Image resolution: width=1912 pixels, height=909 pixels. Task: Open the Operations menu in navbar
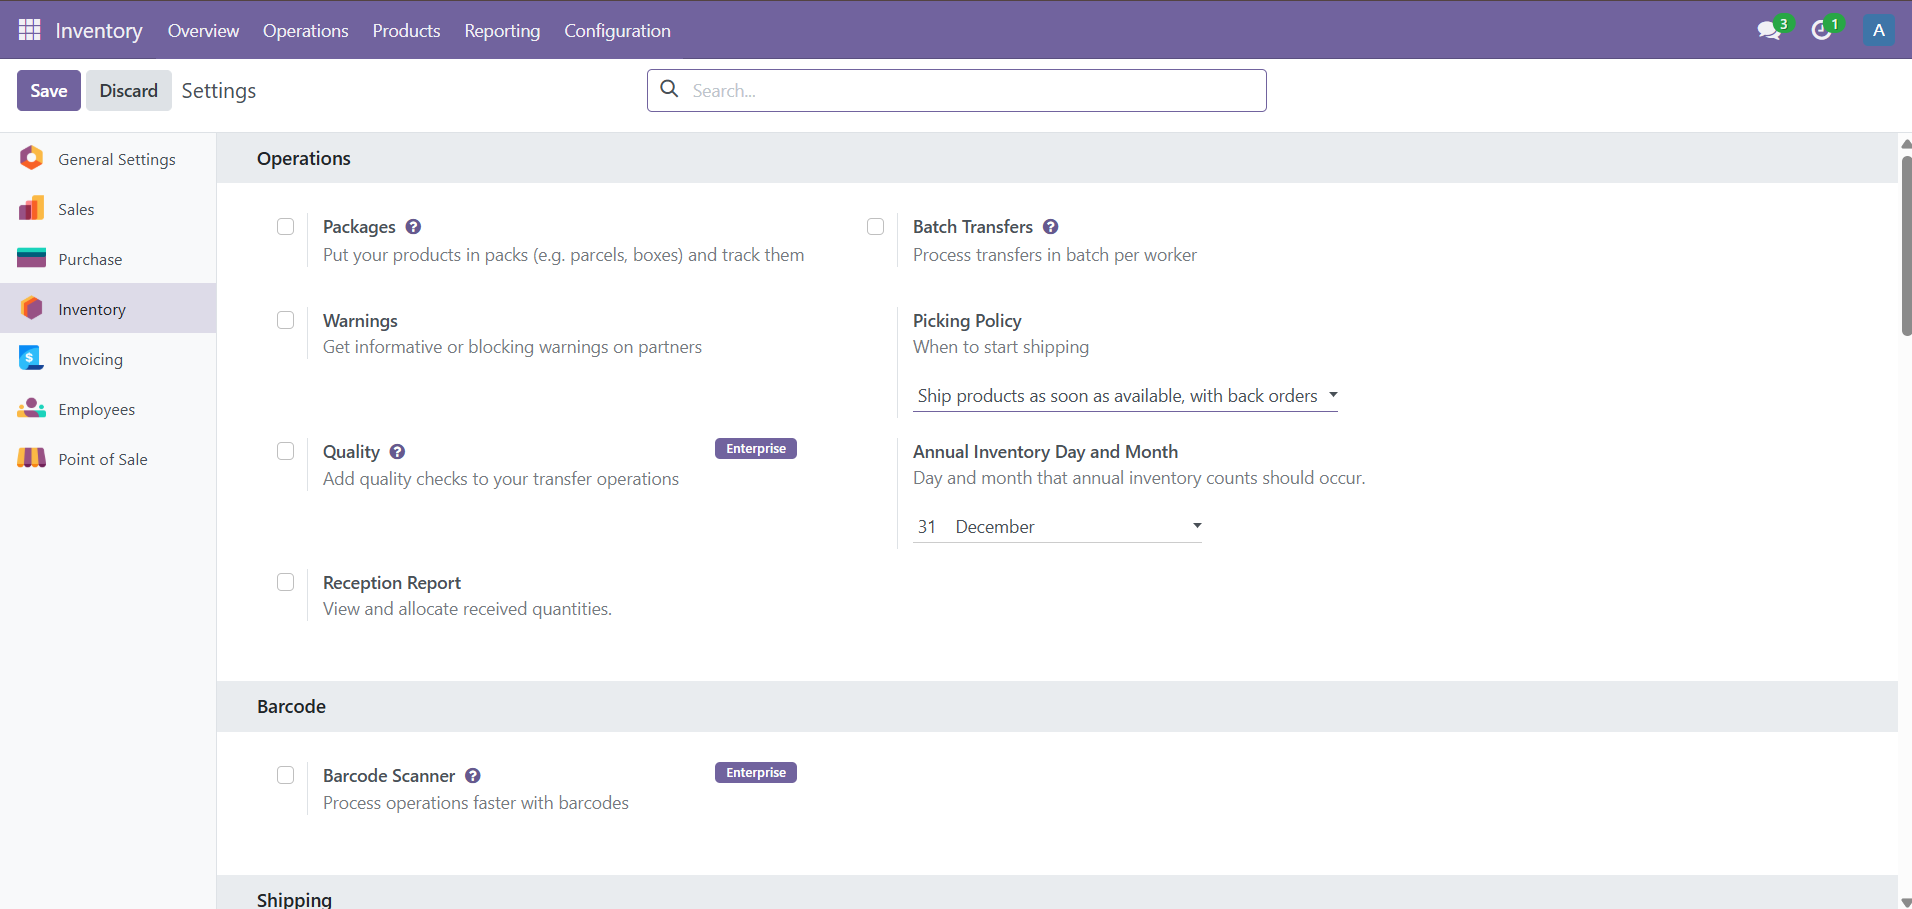point(305,30)
